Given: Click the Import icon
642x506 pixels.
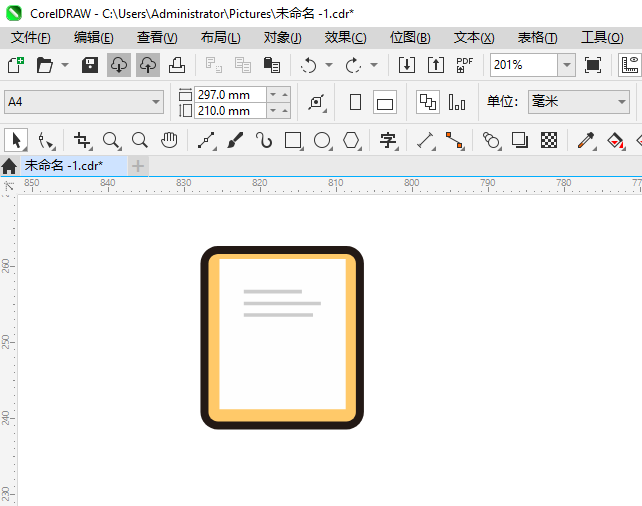Looking at the screenshot, I should click(x=407, y=65).
